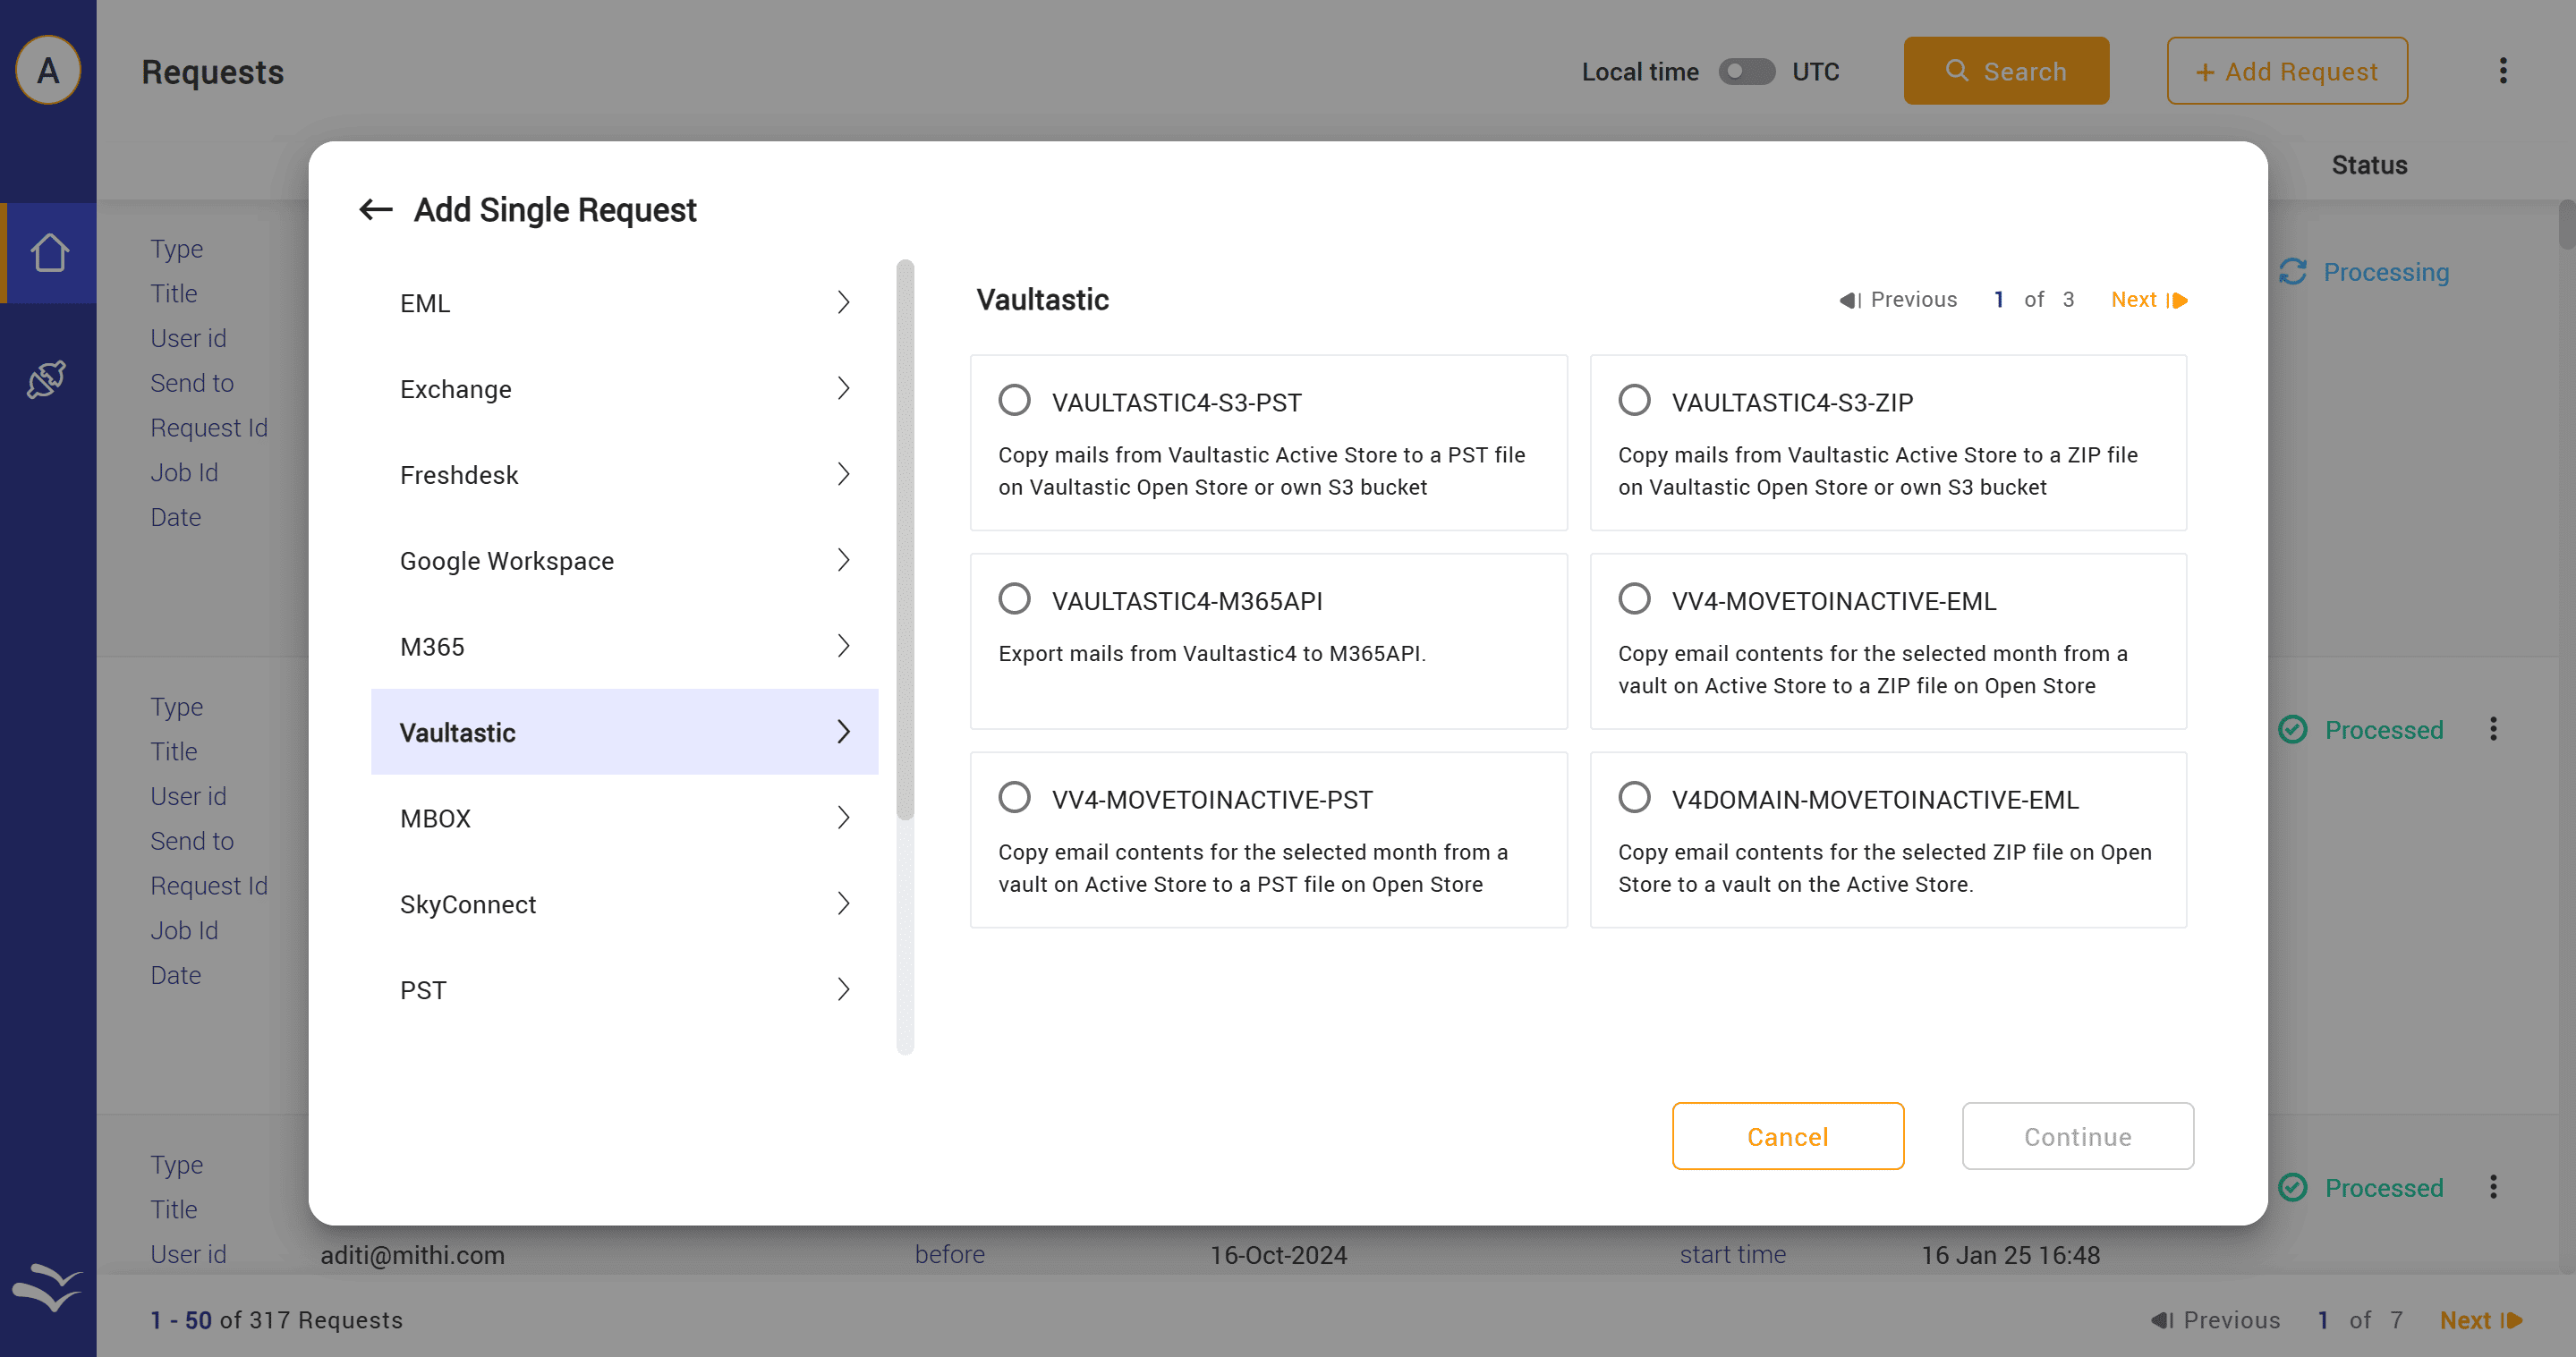The height and width of the screenshot is (1357, 2576).
Task: Click the back arrow in Add Single Request
Action: coord(375,210)
